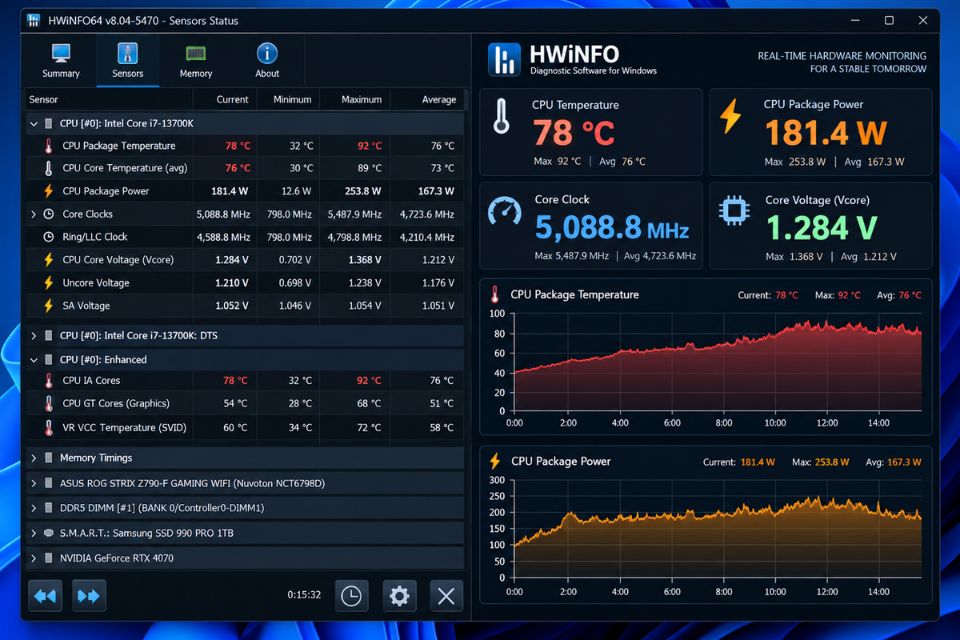Click the thermometer icon beside VR VCC Temperature (SVID)
Screen dimensions: 960x640
click(48, 427)
